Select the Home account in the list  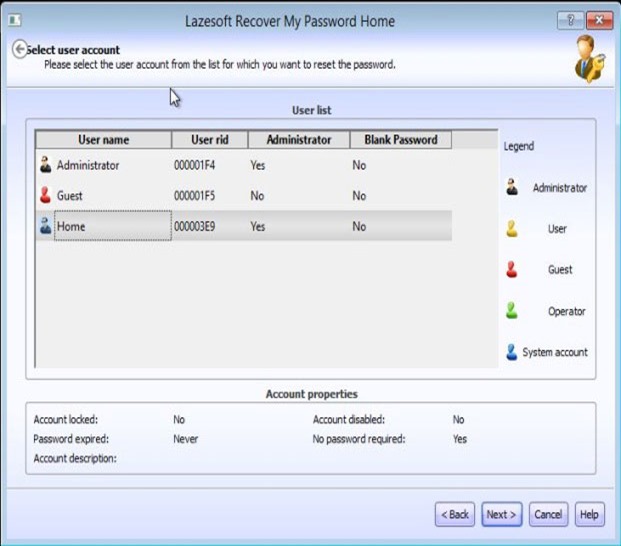point(244,226)
